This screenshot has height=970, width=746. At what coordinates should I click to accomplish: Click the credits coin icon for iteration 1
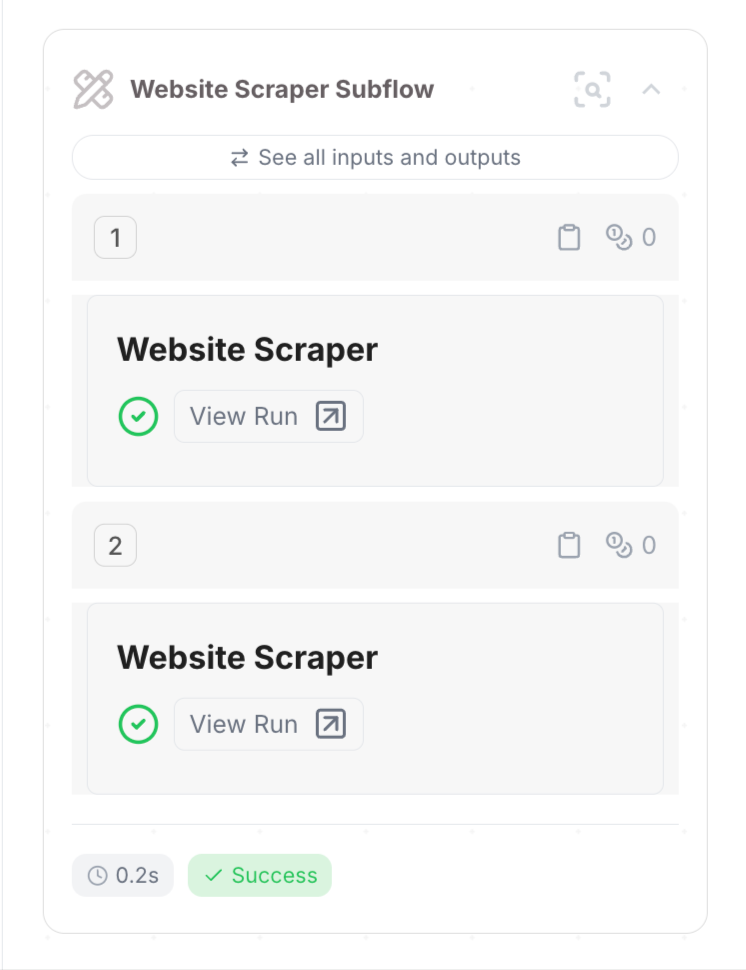[619, 238]
